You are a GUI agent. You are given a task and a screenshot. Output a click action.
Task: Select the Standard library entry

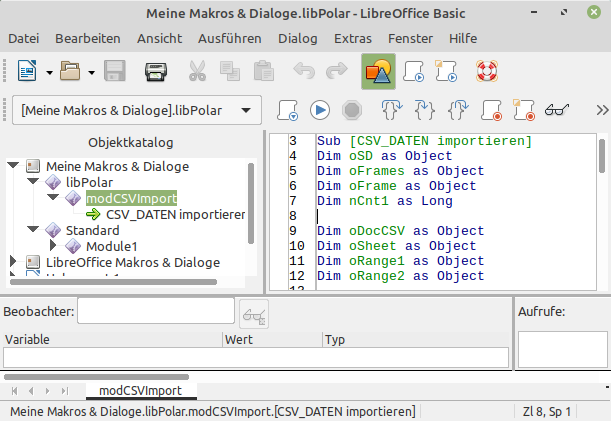pos(92,230)
